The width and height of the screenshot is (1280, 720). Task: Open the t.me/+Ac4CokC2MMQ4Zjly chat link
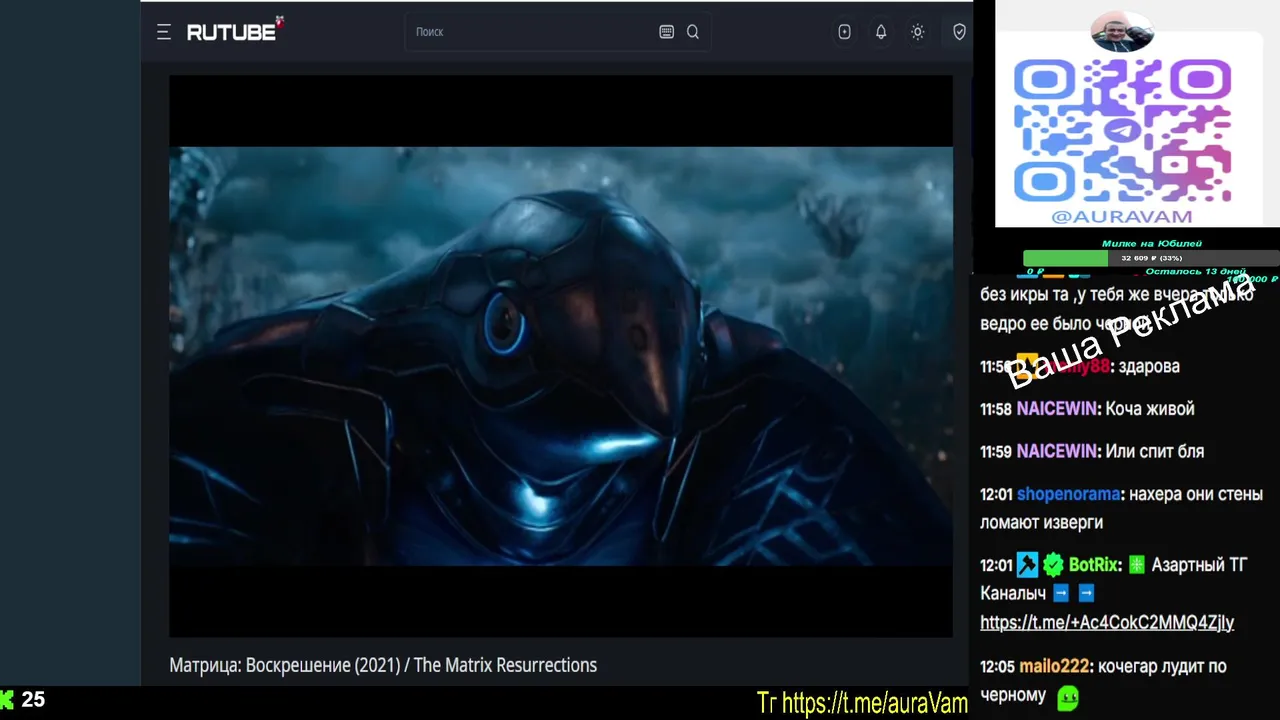1107,622
